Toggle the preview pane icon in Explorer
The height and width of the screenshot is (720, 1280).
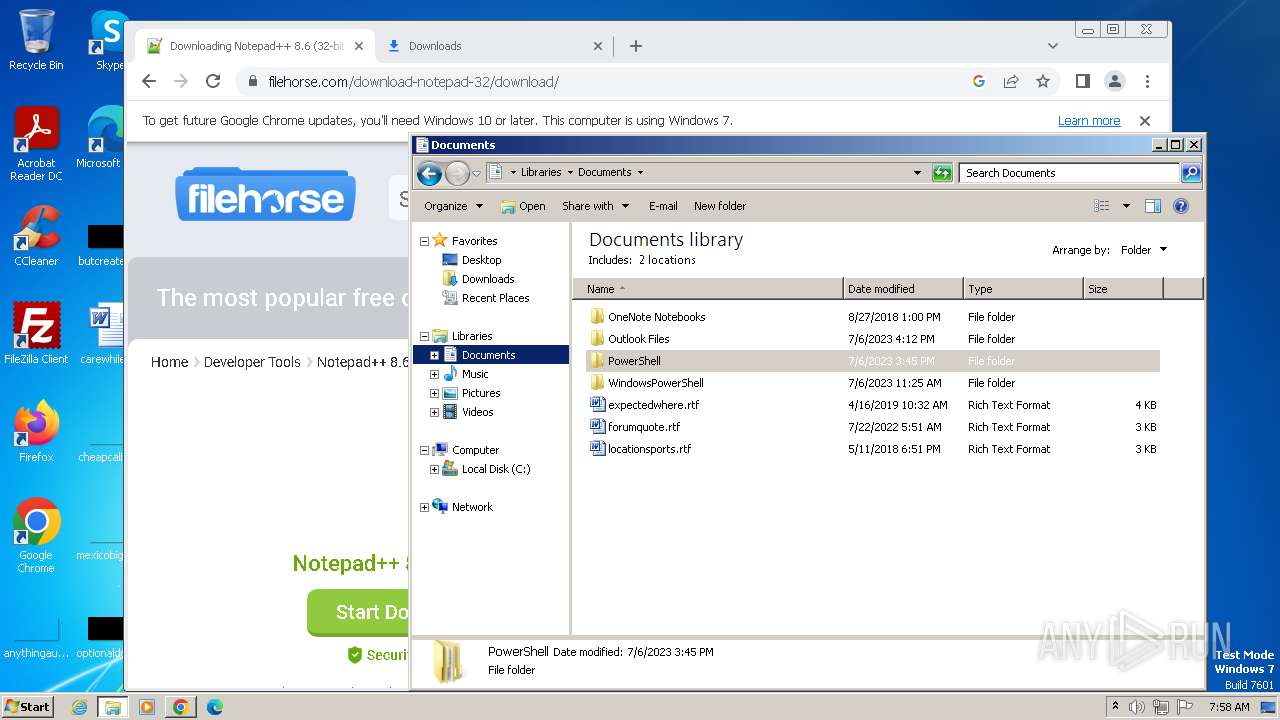[x=1152, y=206]
